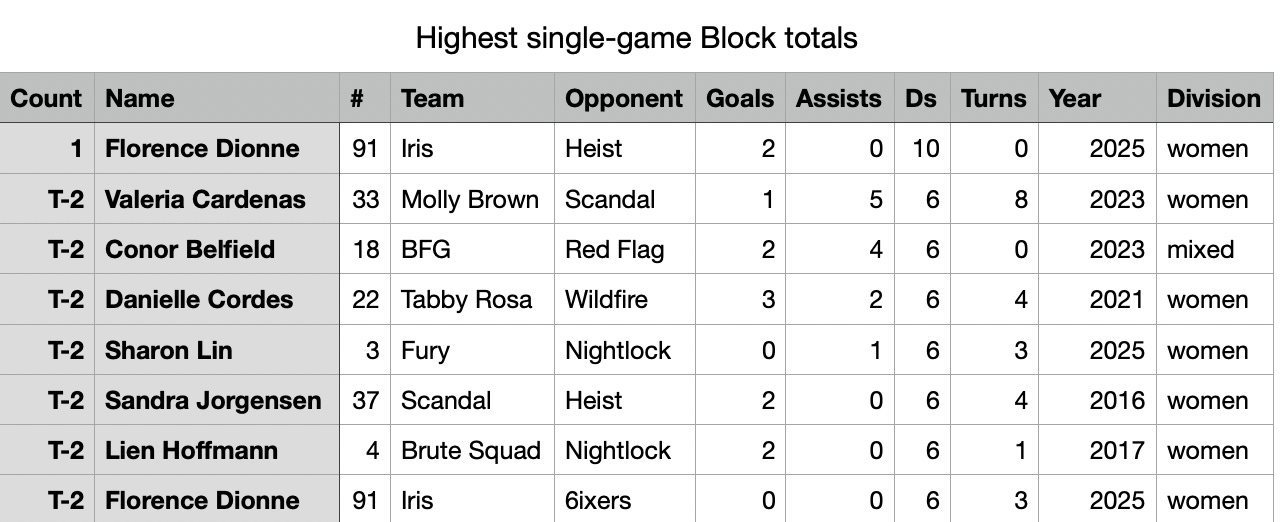Click the Valeria Cardenas name cell
Viewport: 1280px width, 522px height.
[217, 199]
